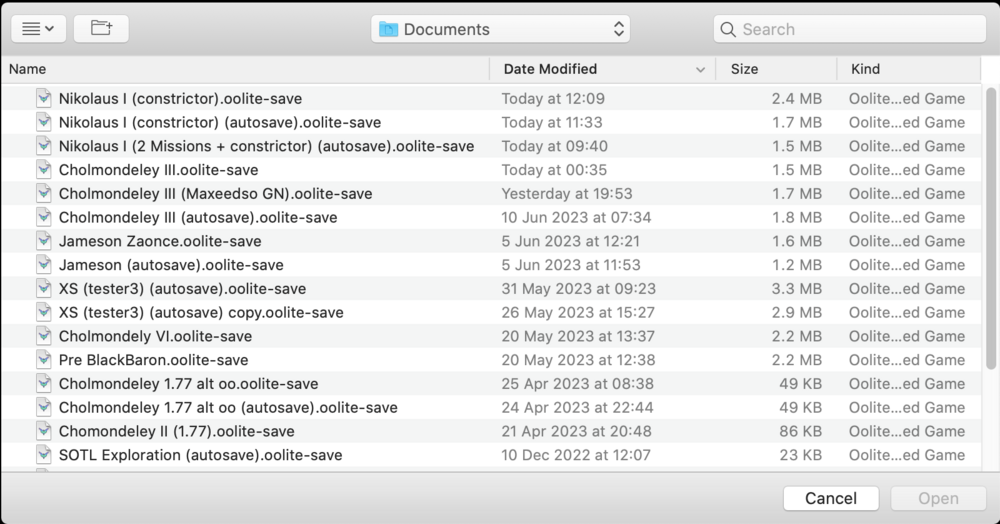Click the Jameson Zaonce.oolite-save file icon

click(44, 241)
